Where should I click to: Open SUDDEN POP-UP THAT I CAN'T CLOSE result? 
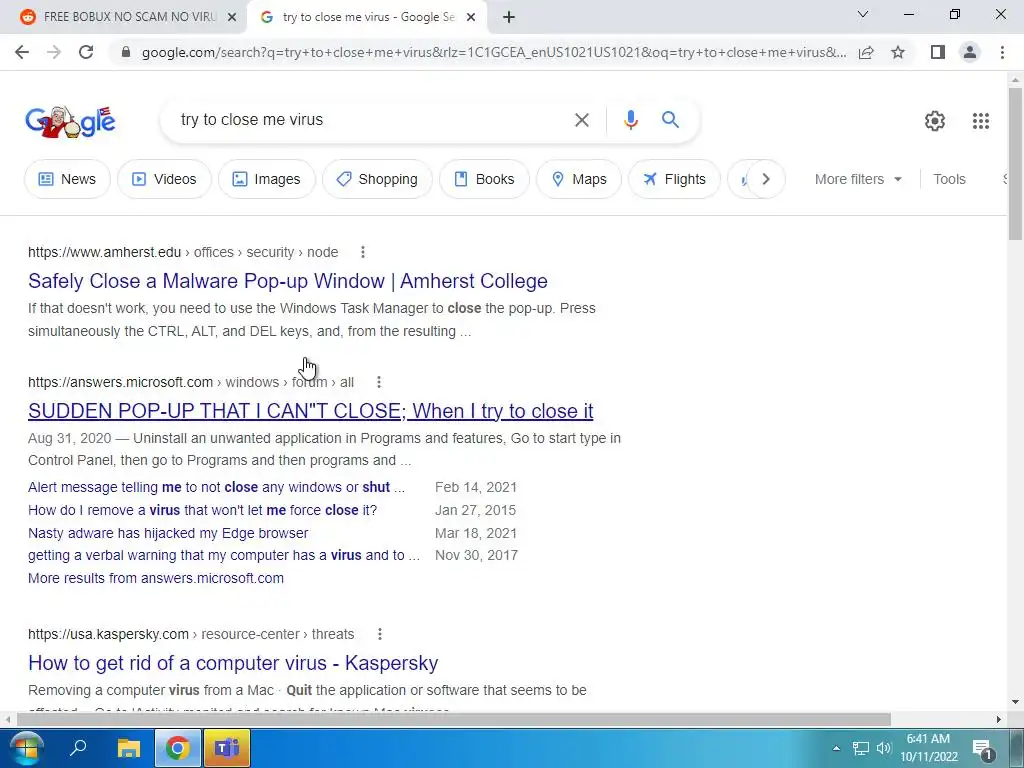311,411
